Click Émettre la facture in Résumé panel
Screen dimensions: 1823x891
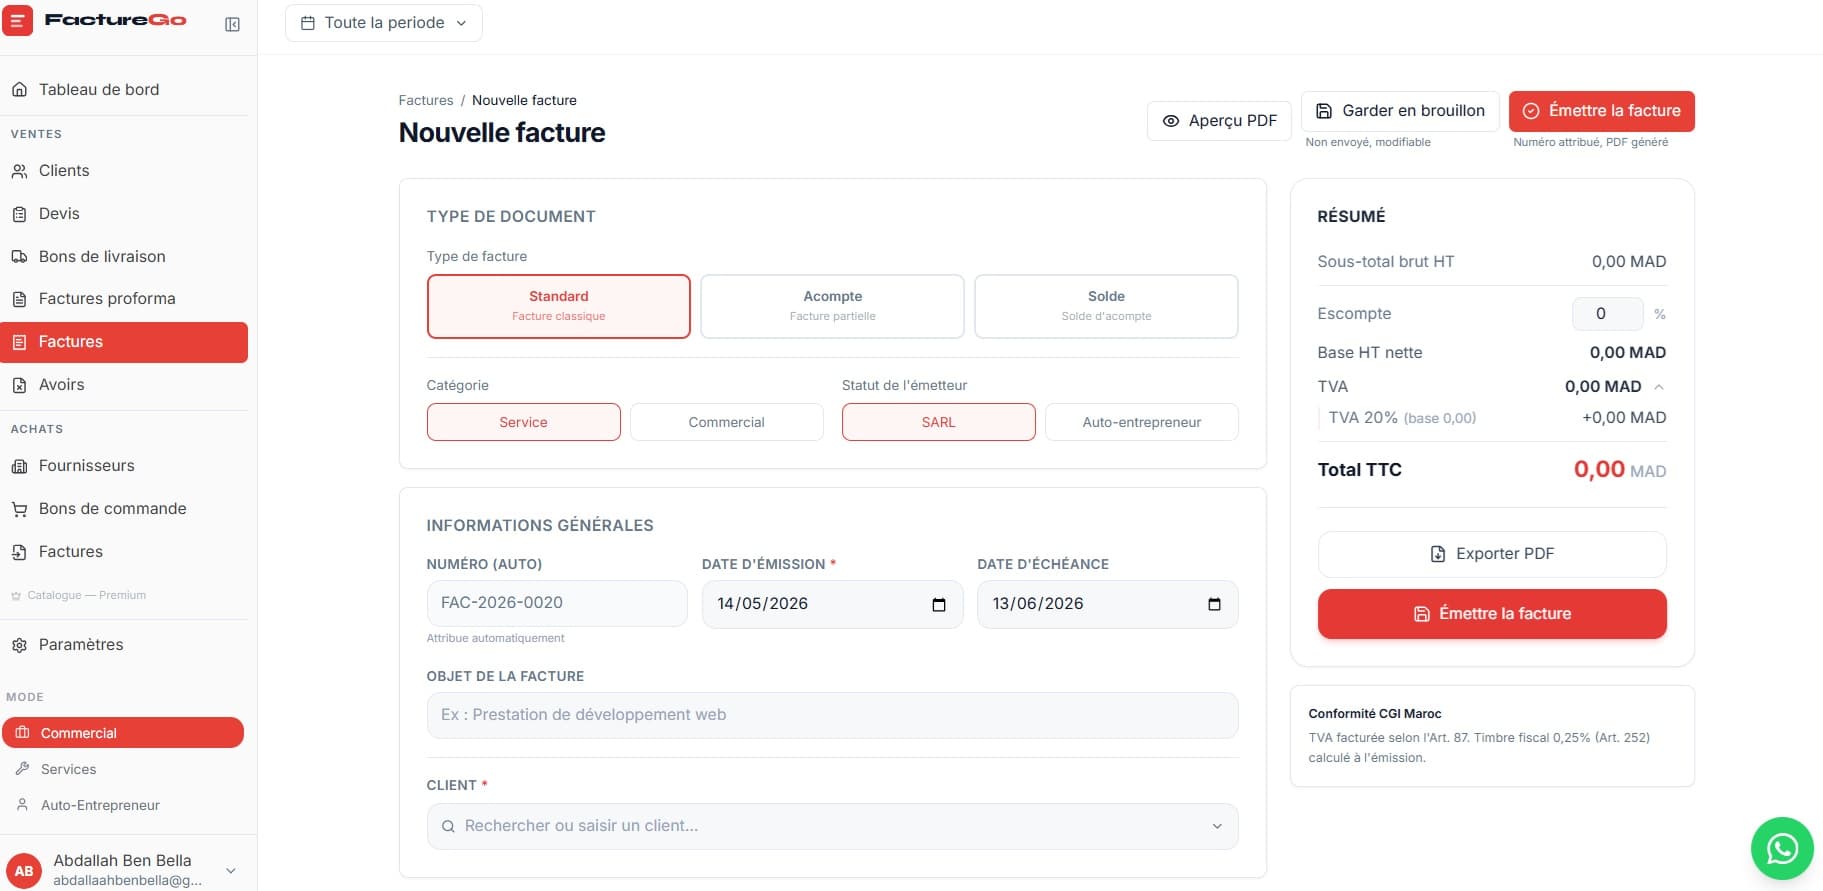point(1492,614)
